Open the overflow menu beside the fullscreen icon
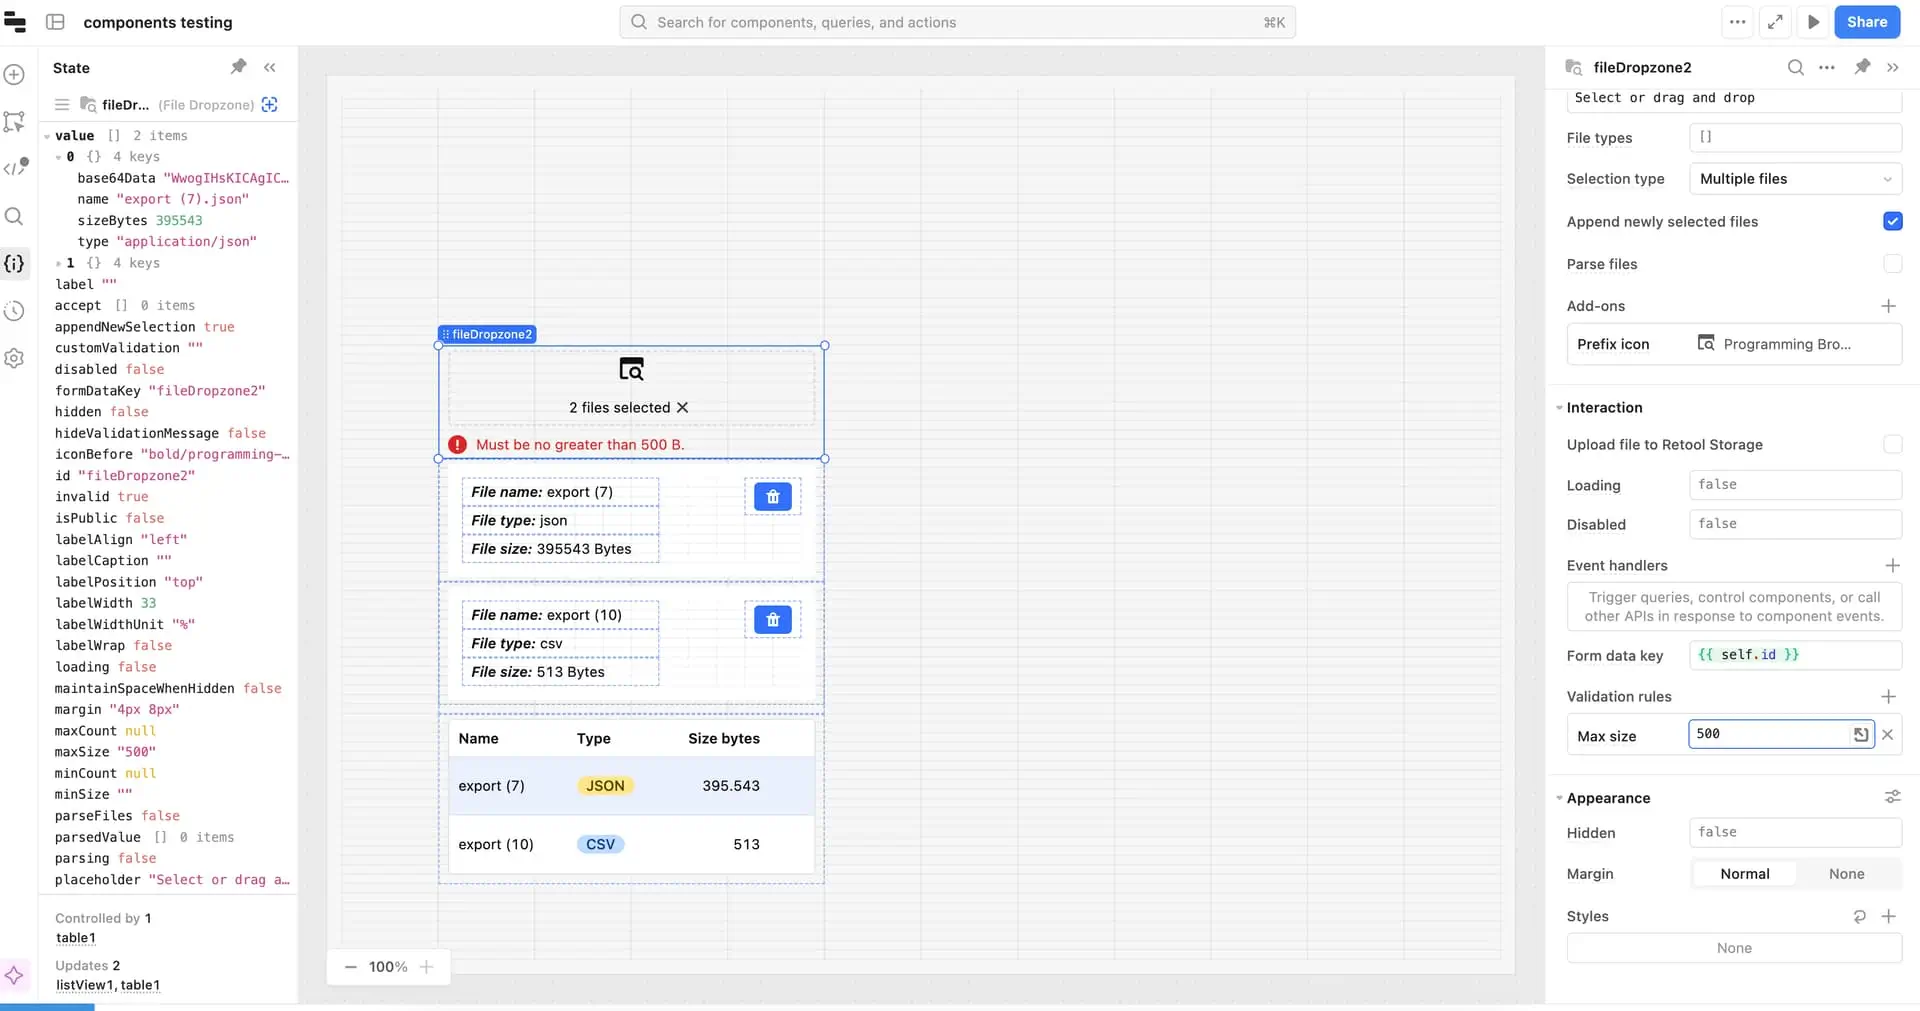 [1738, 21]
